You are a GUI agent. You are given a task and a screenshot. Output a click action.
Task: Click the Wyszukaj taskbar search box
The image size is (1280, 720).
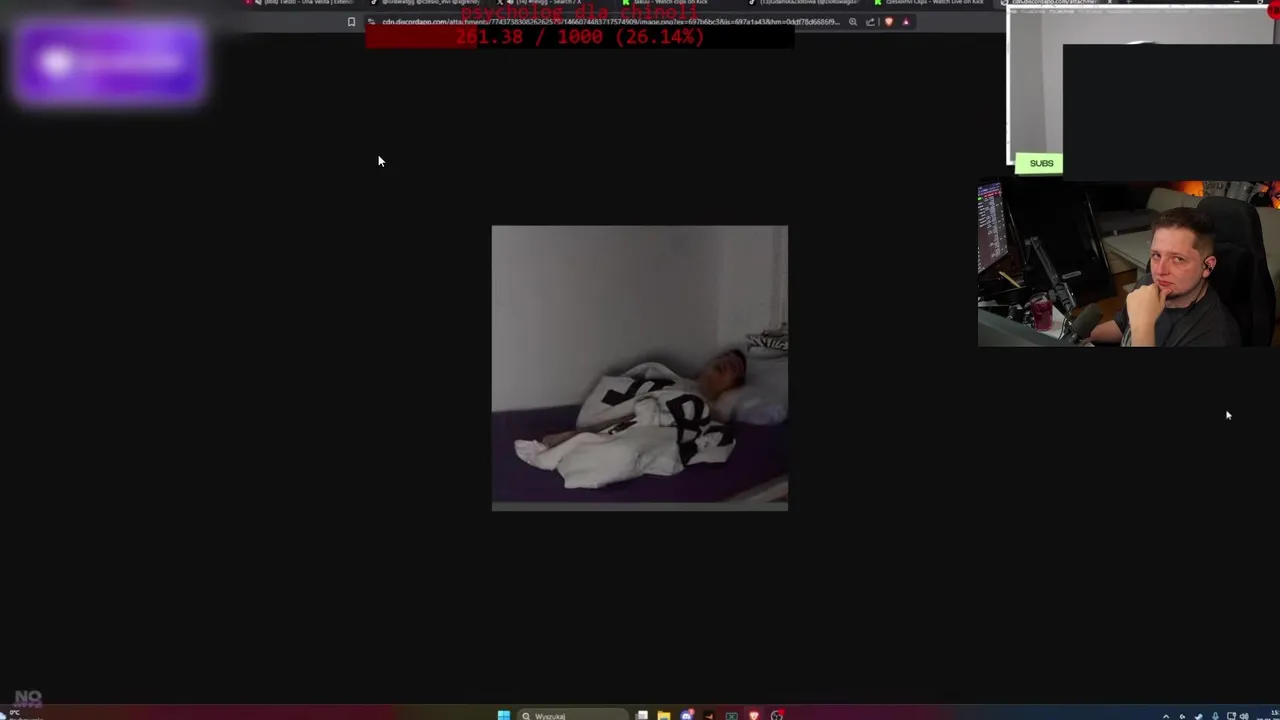pos(572,715)
